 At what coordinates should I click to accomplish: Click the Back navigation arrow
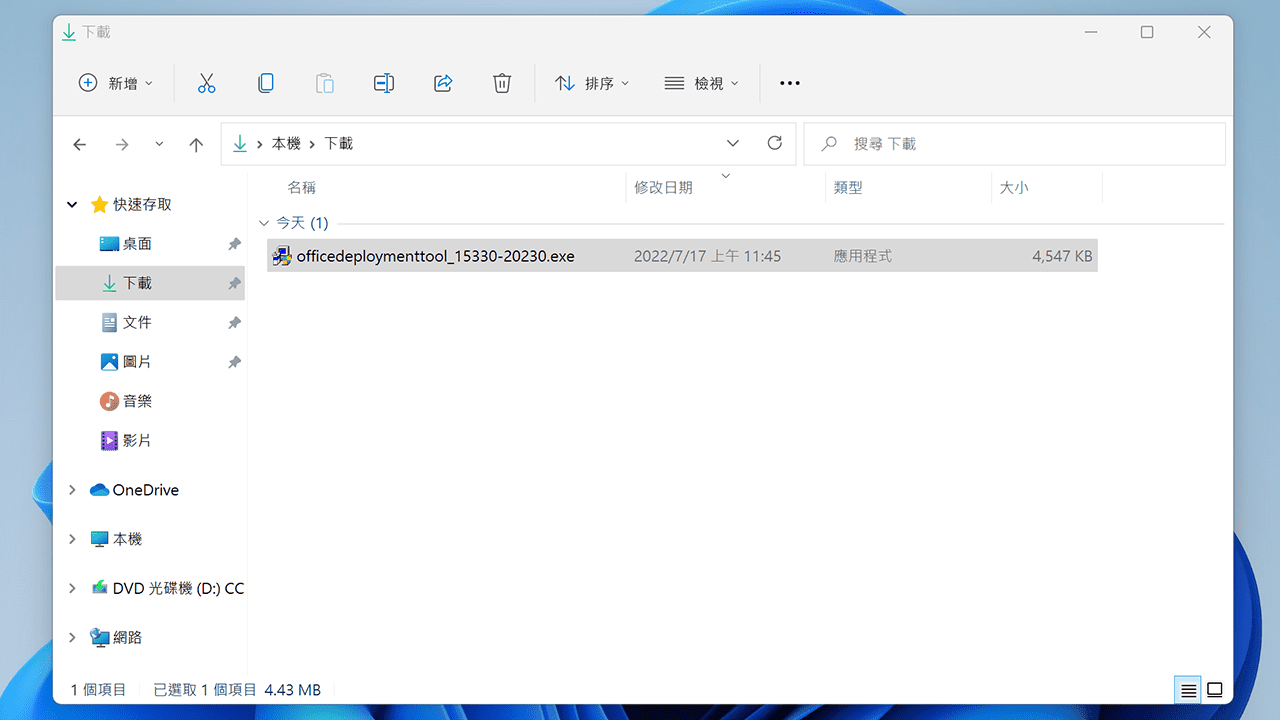coord(79,143)
